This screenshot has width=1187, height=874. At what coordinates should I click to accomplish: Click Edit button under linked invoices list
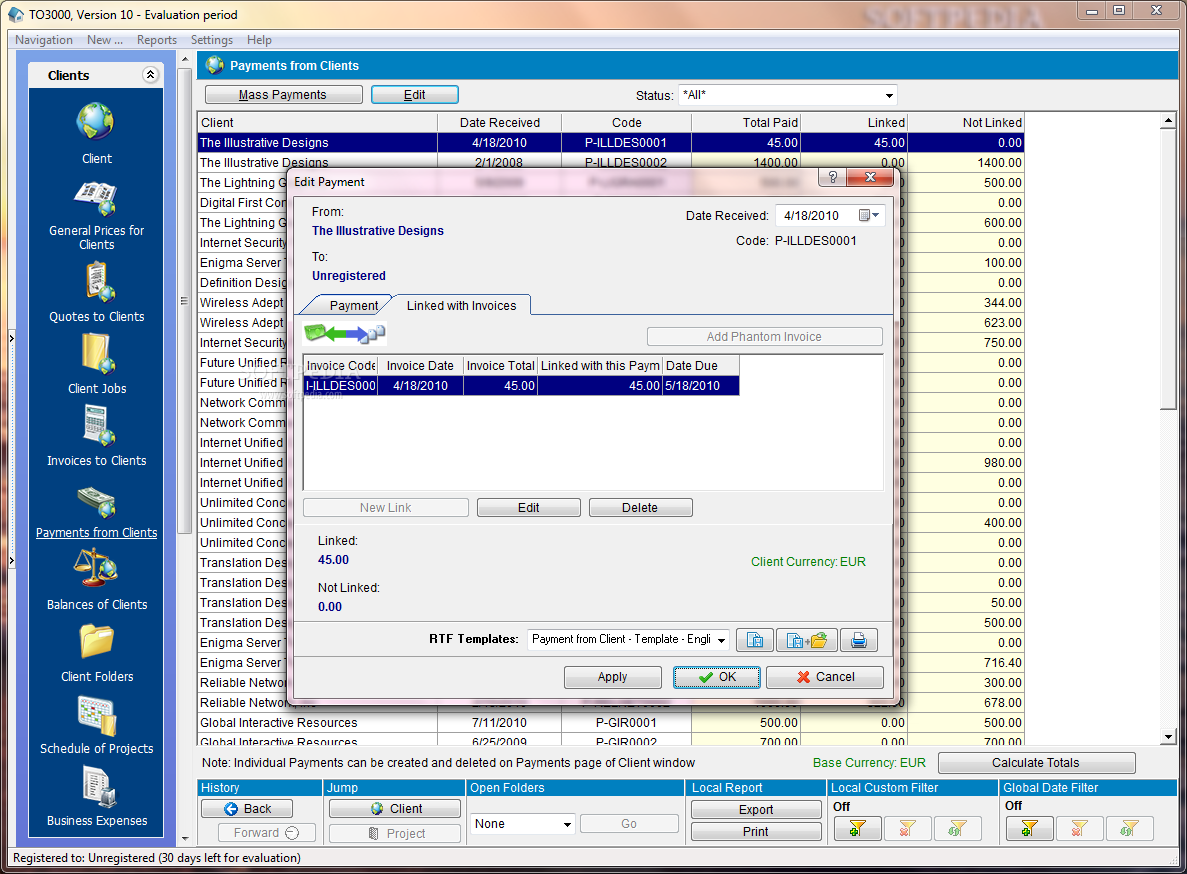tap(528, 508)
